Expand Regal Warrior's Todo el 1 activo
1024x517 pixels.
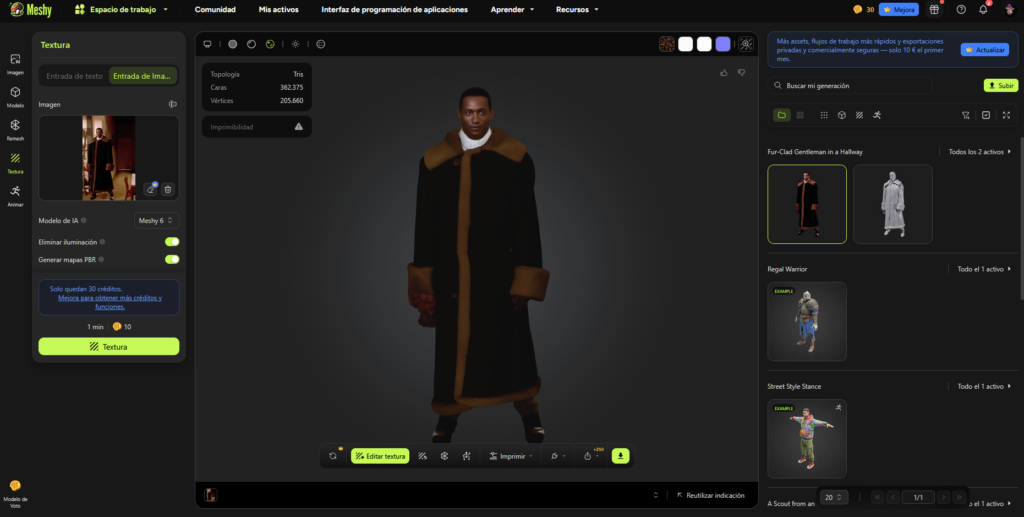(984, 269)
